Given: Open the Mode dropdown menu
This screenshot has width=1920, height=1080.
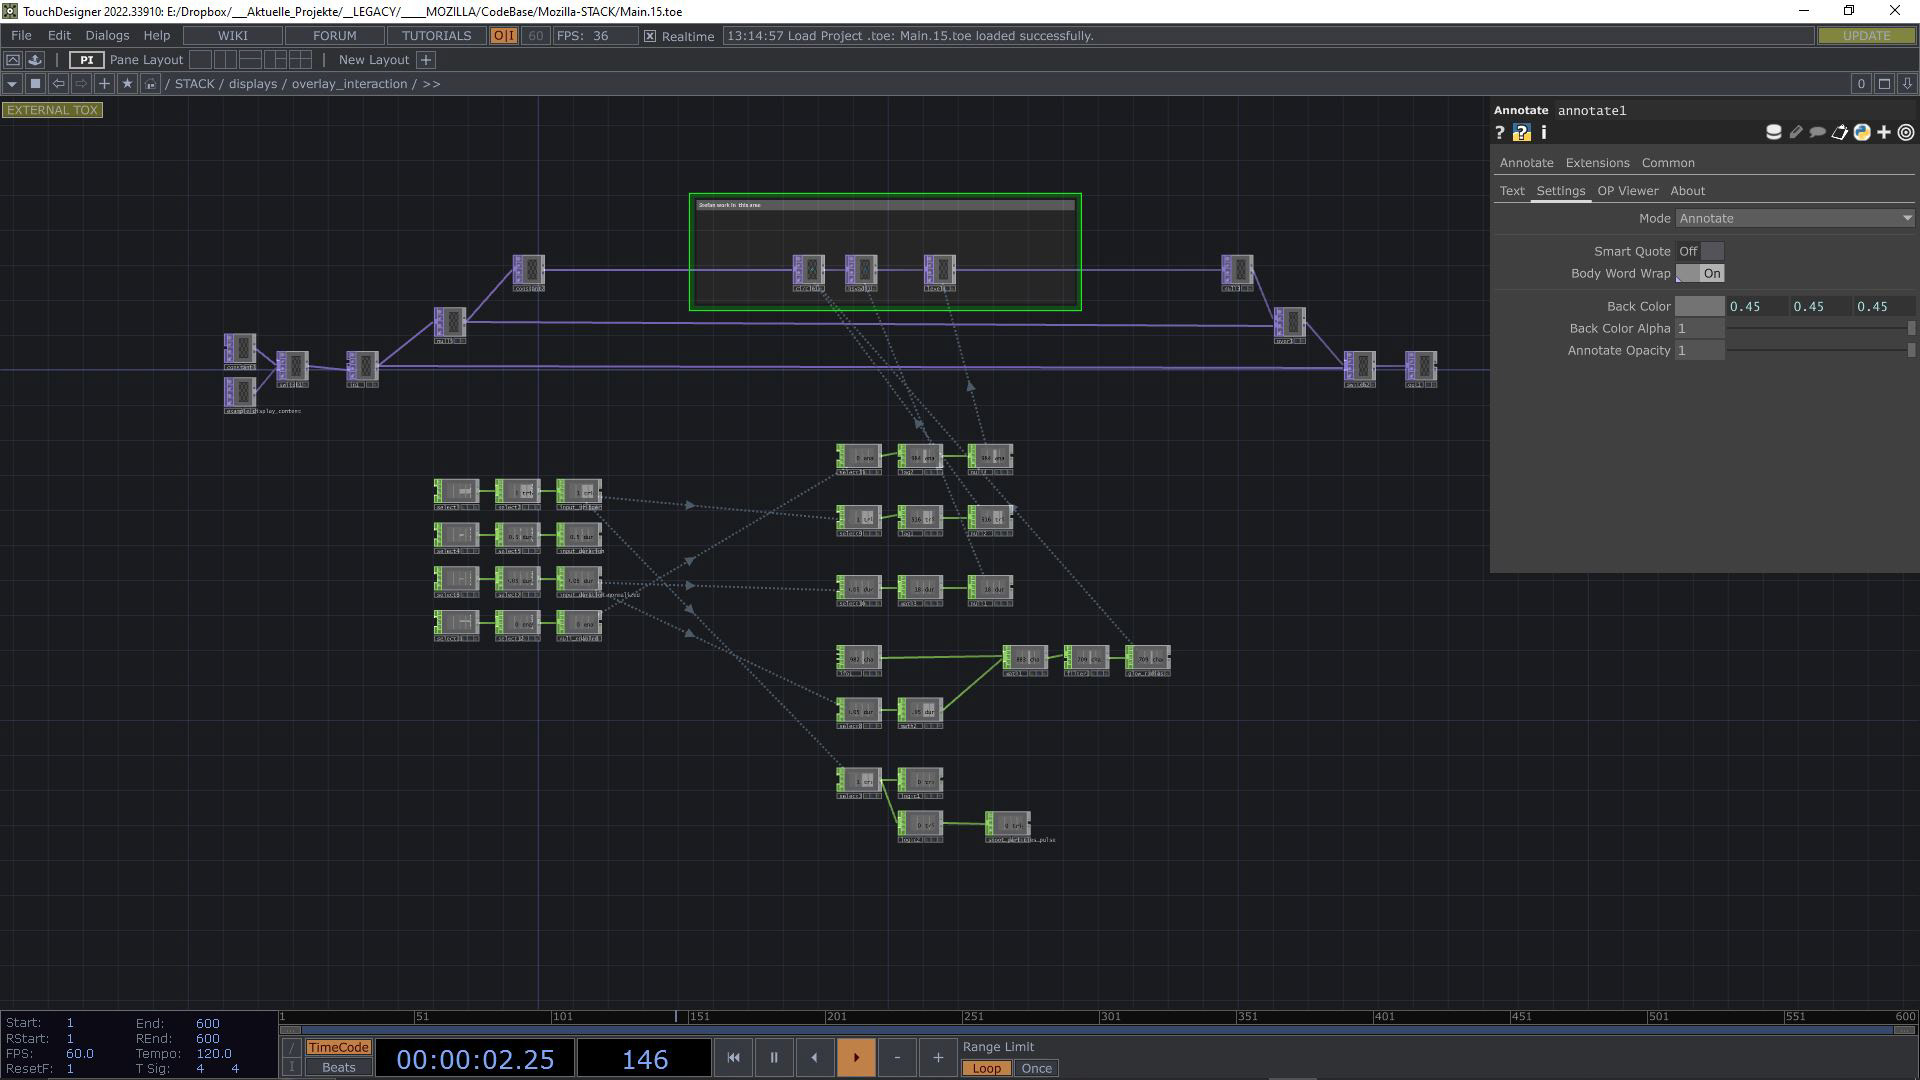Looking at the screenshot, I should (1795, 218).
